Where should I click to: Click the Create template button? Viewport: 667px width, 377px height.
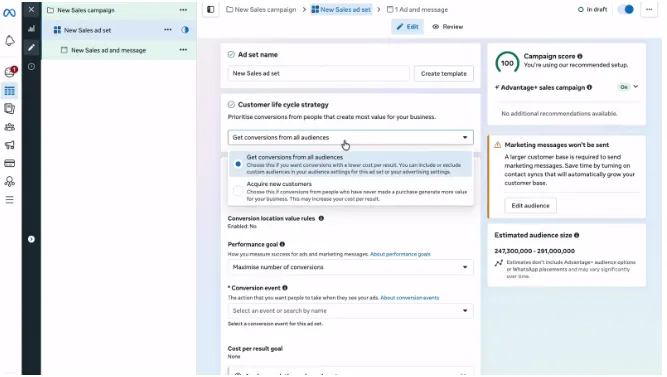pos(444,74)
